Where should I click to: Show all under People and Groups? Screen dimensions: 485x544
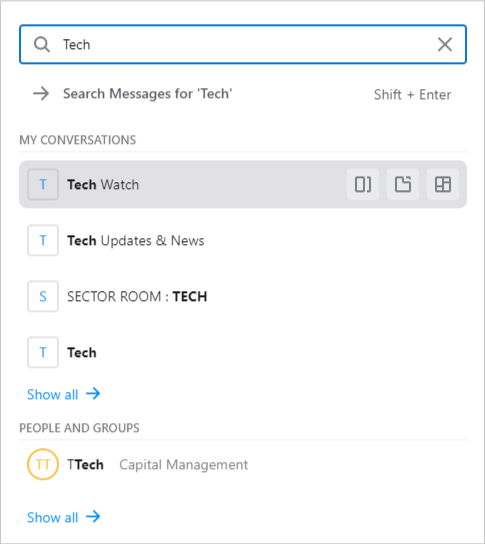pyautogui.click(x=63, y=517)
